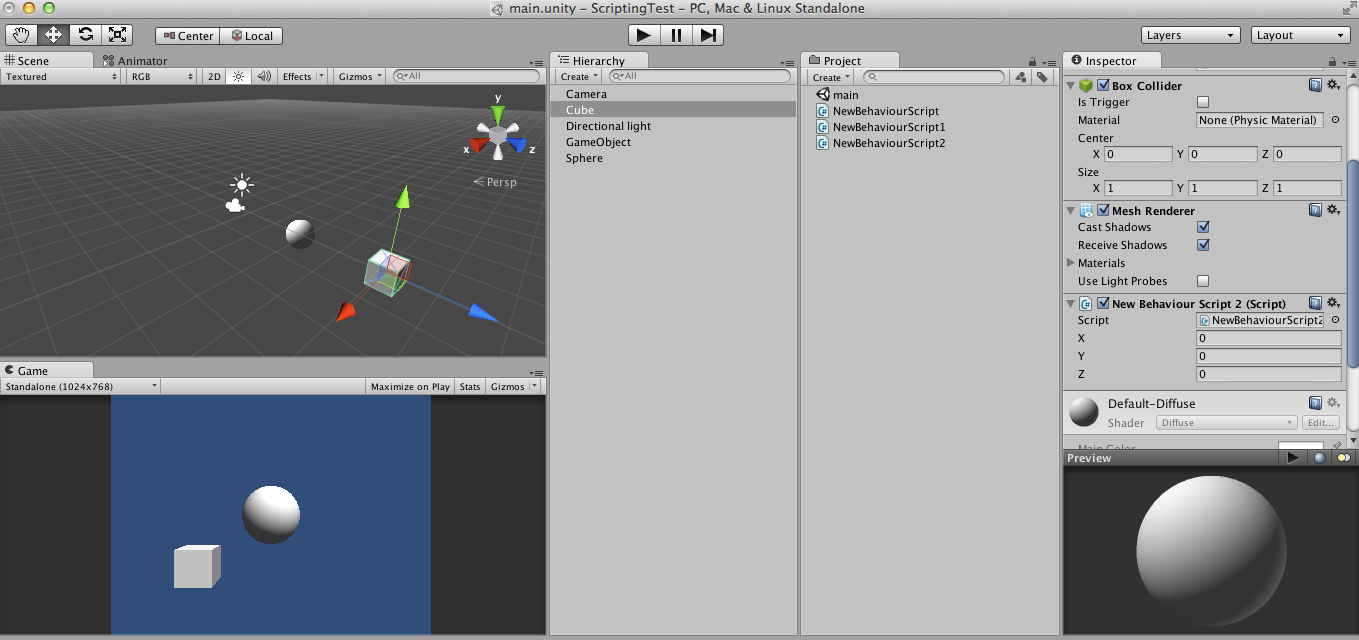Viewport: 1359px width, 640px height.
Task: Open the Standalone (1024x768) aspect dropdown
Action: (81, 386)
